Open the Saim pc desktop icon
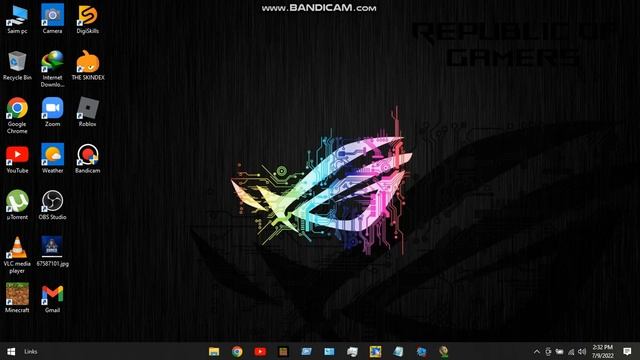Screen dimensions: 640x360 pyautogui.click(x=17, y=19)
